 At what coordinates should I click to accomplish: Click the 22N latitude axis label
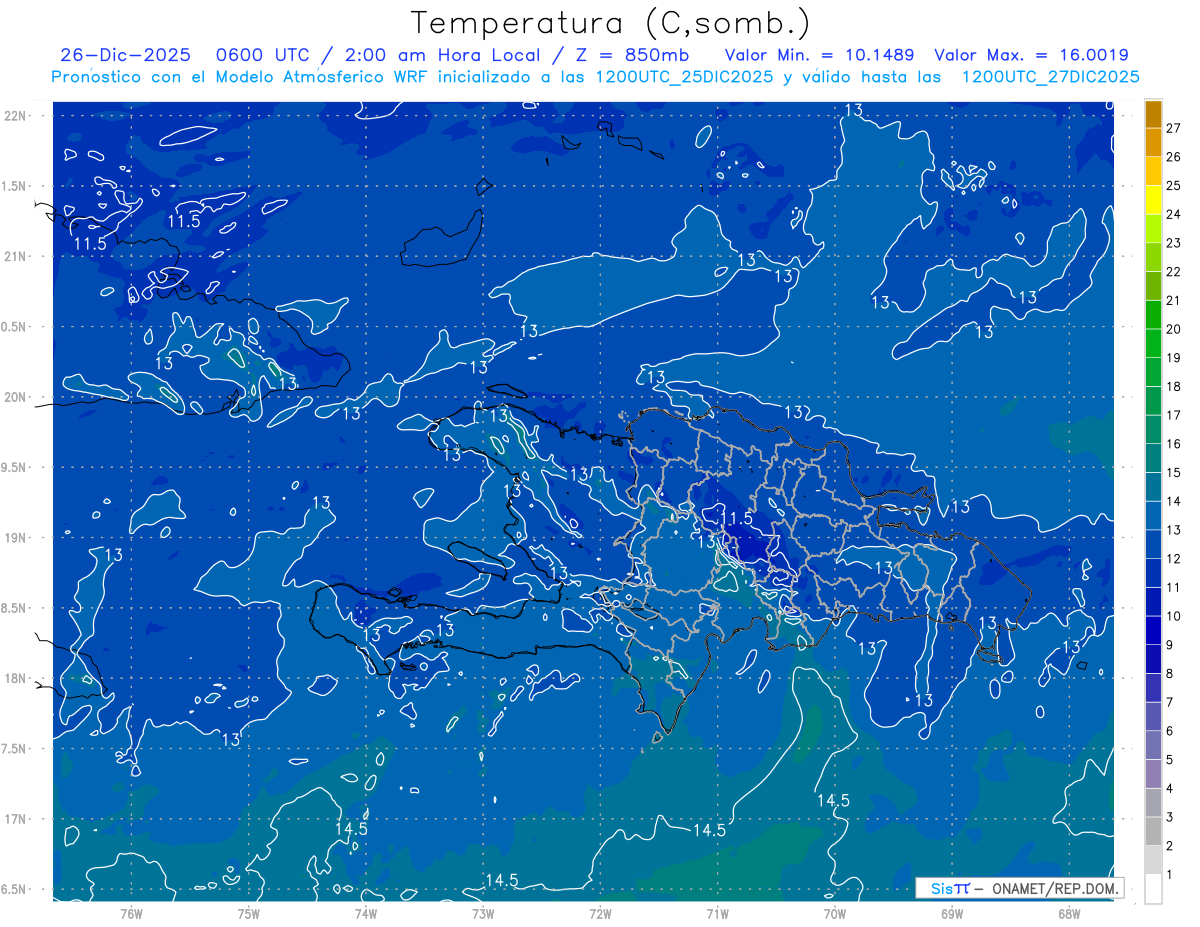16,115
